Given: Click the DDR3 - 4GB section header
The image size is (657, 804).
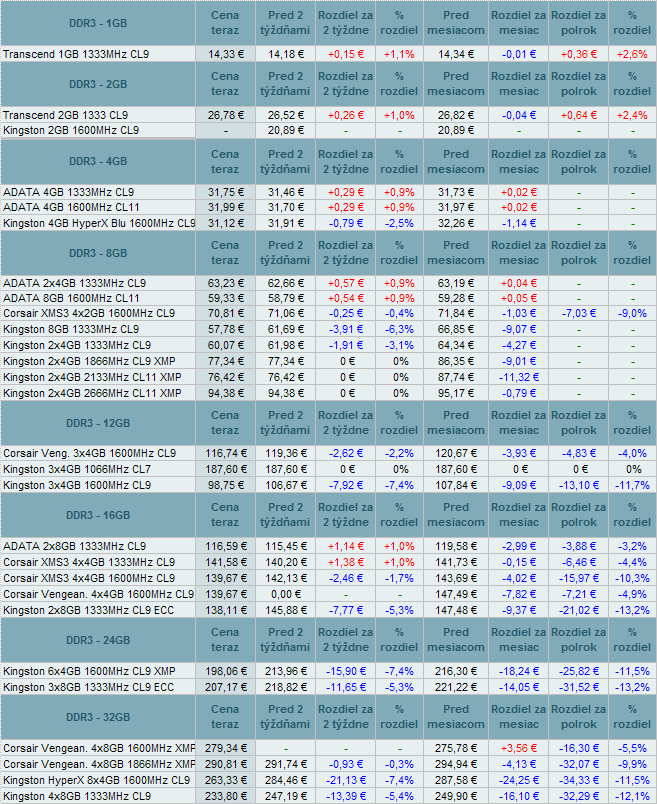Looking at the screenshot, I should (98, 161).
